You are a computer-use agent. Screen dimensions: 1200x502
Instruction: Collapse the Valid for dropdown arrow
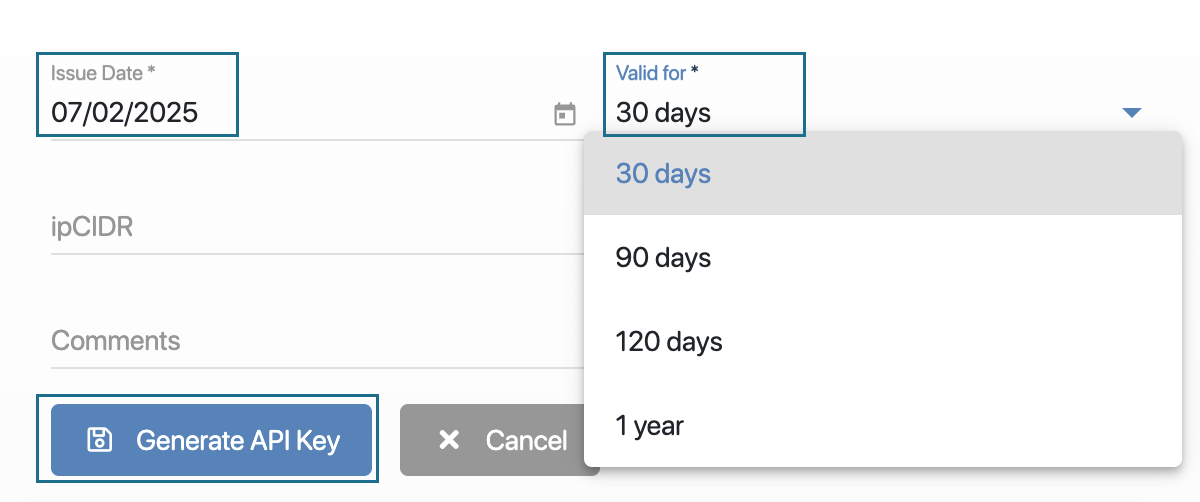(1131, 113)
